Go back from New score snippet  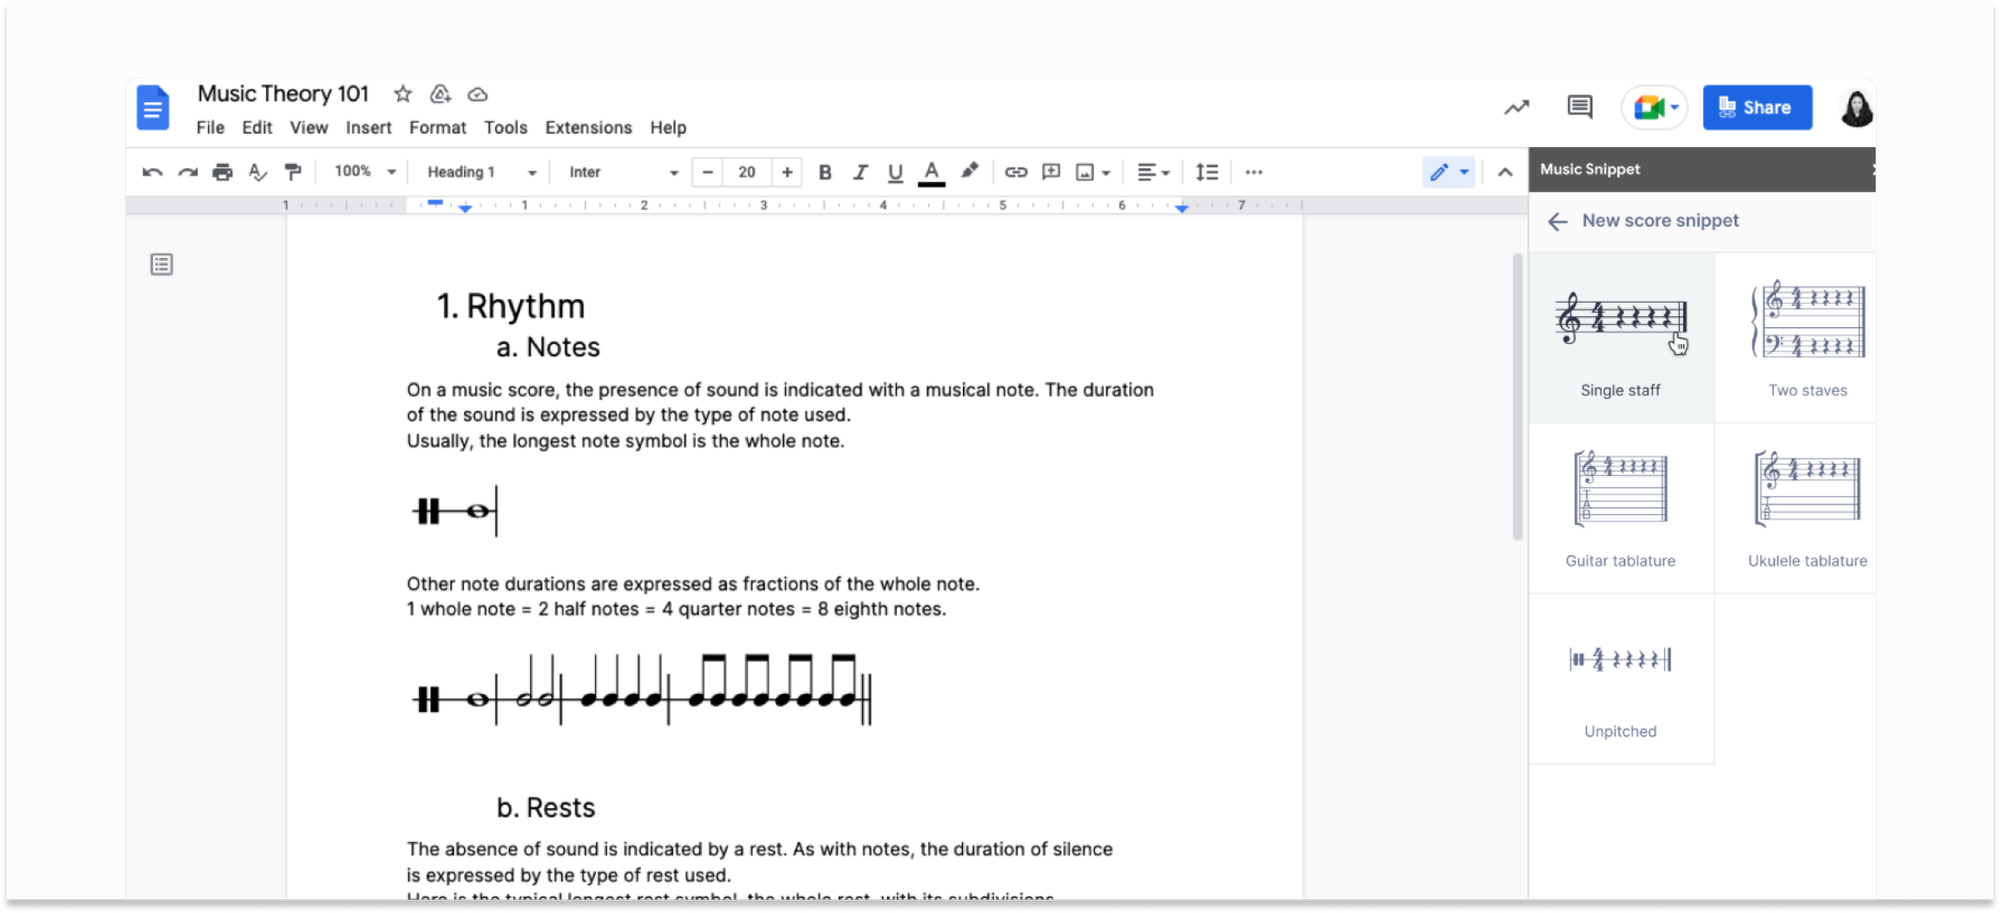tap(1557, 221)
